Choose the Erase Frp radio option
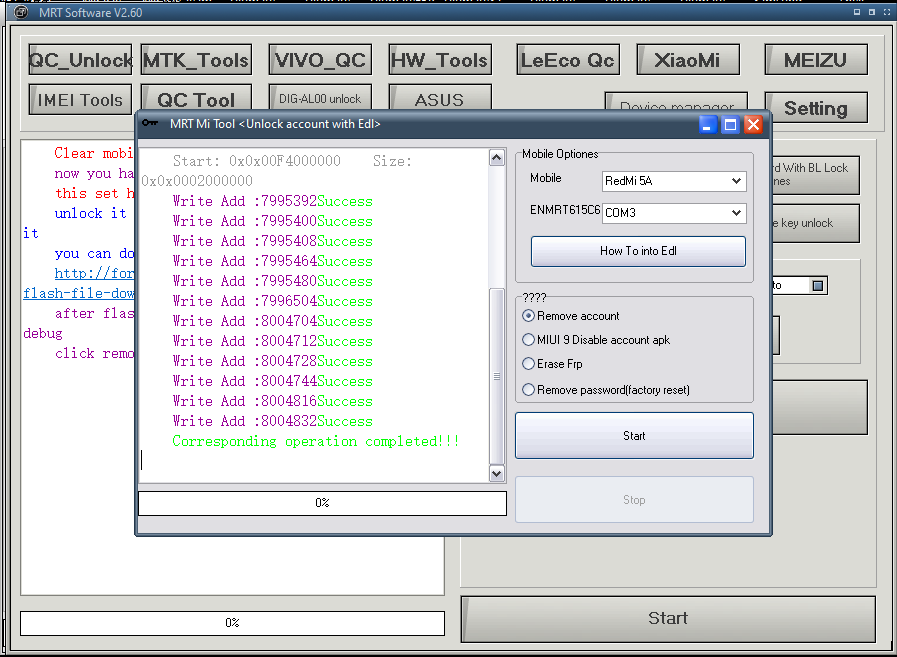This screenshot has width=897, height=657. tap(553, 364)
